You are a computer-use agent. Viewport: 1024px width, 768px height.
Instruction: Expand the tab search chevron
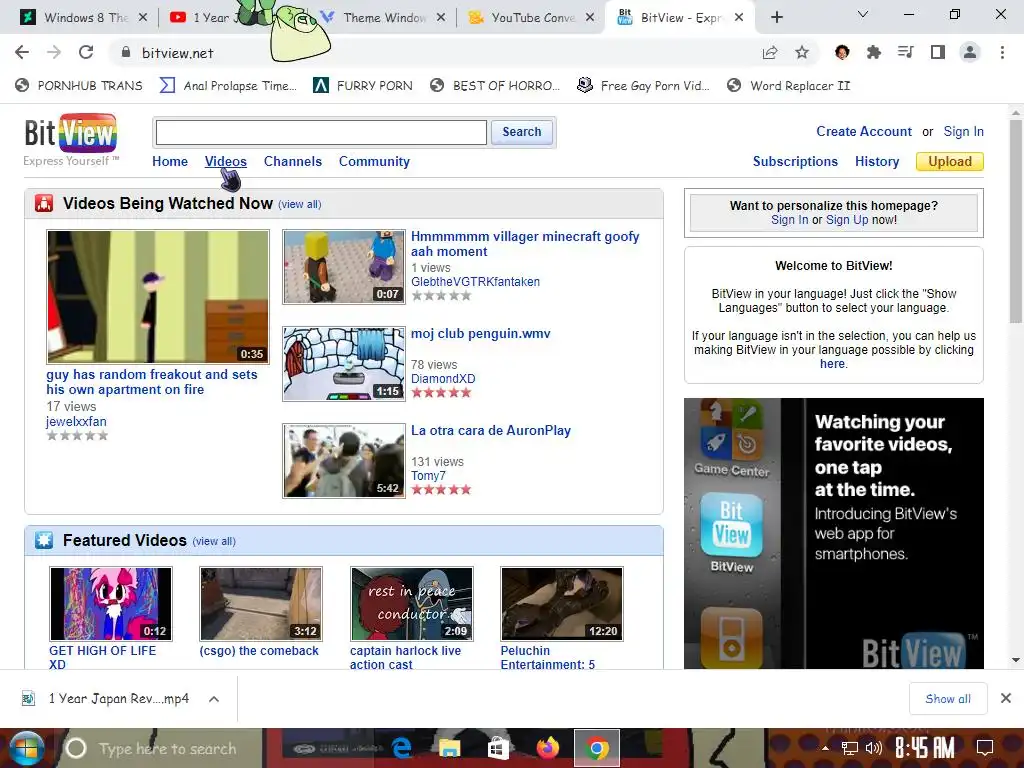tap(863, 14)
